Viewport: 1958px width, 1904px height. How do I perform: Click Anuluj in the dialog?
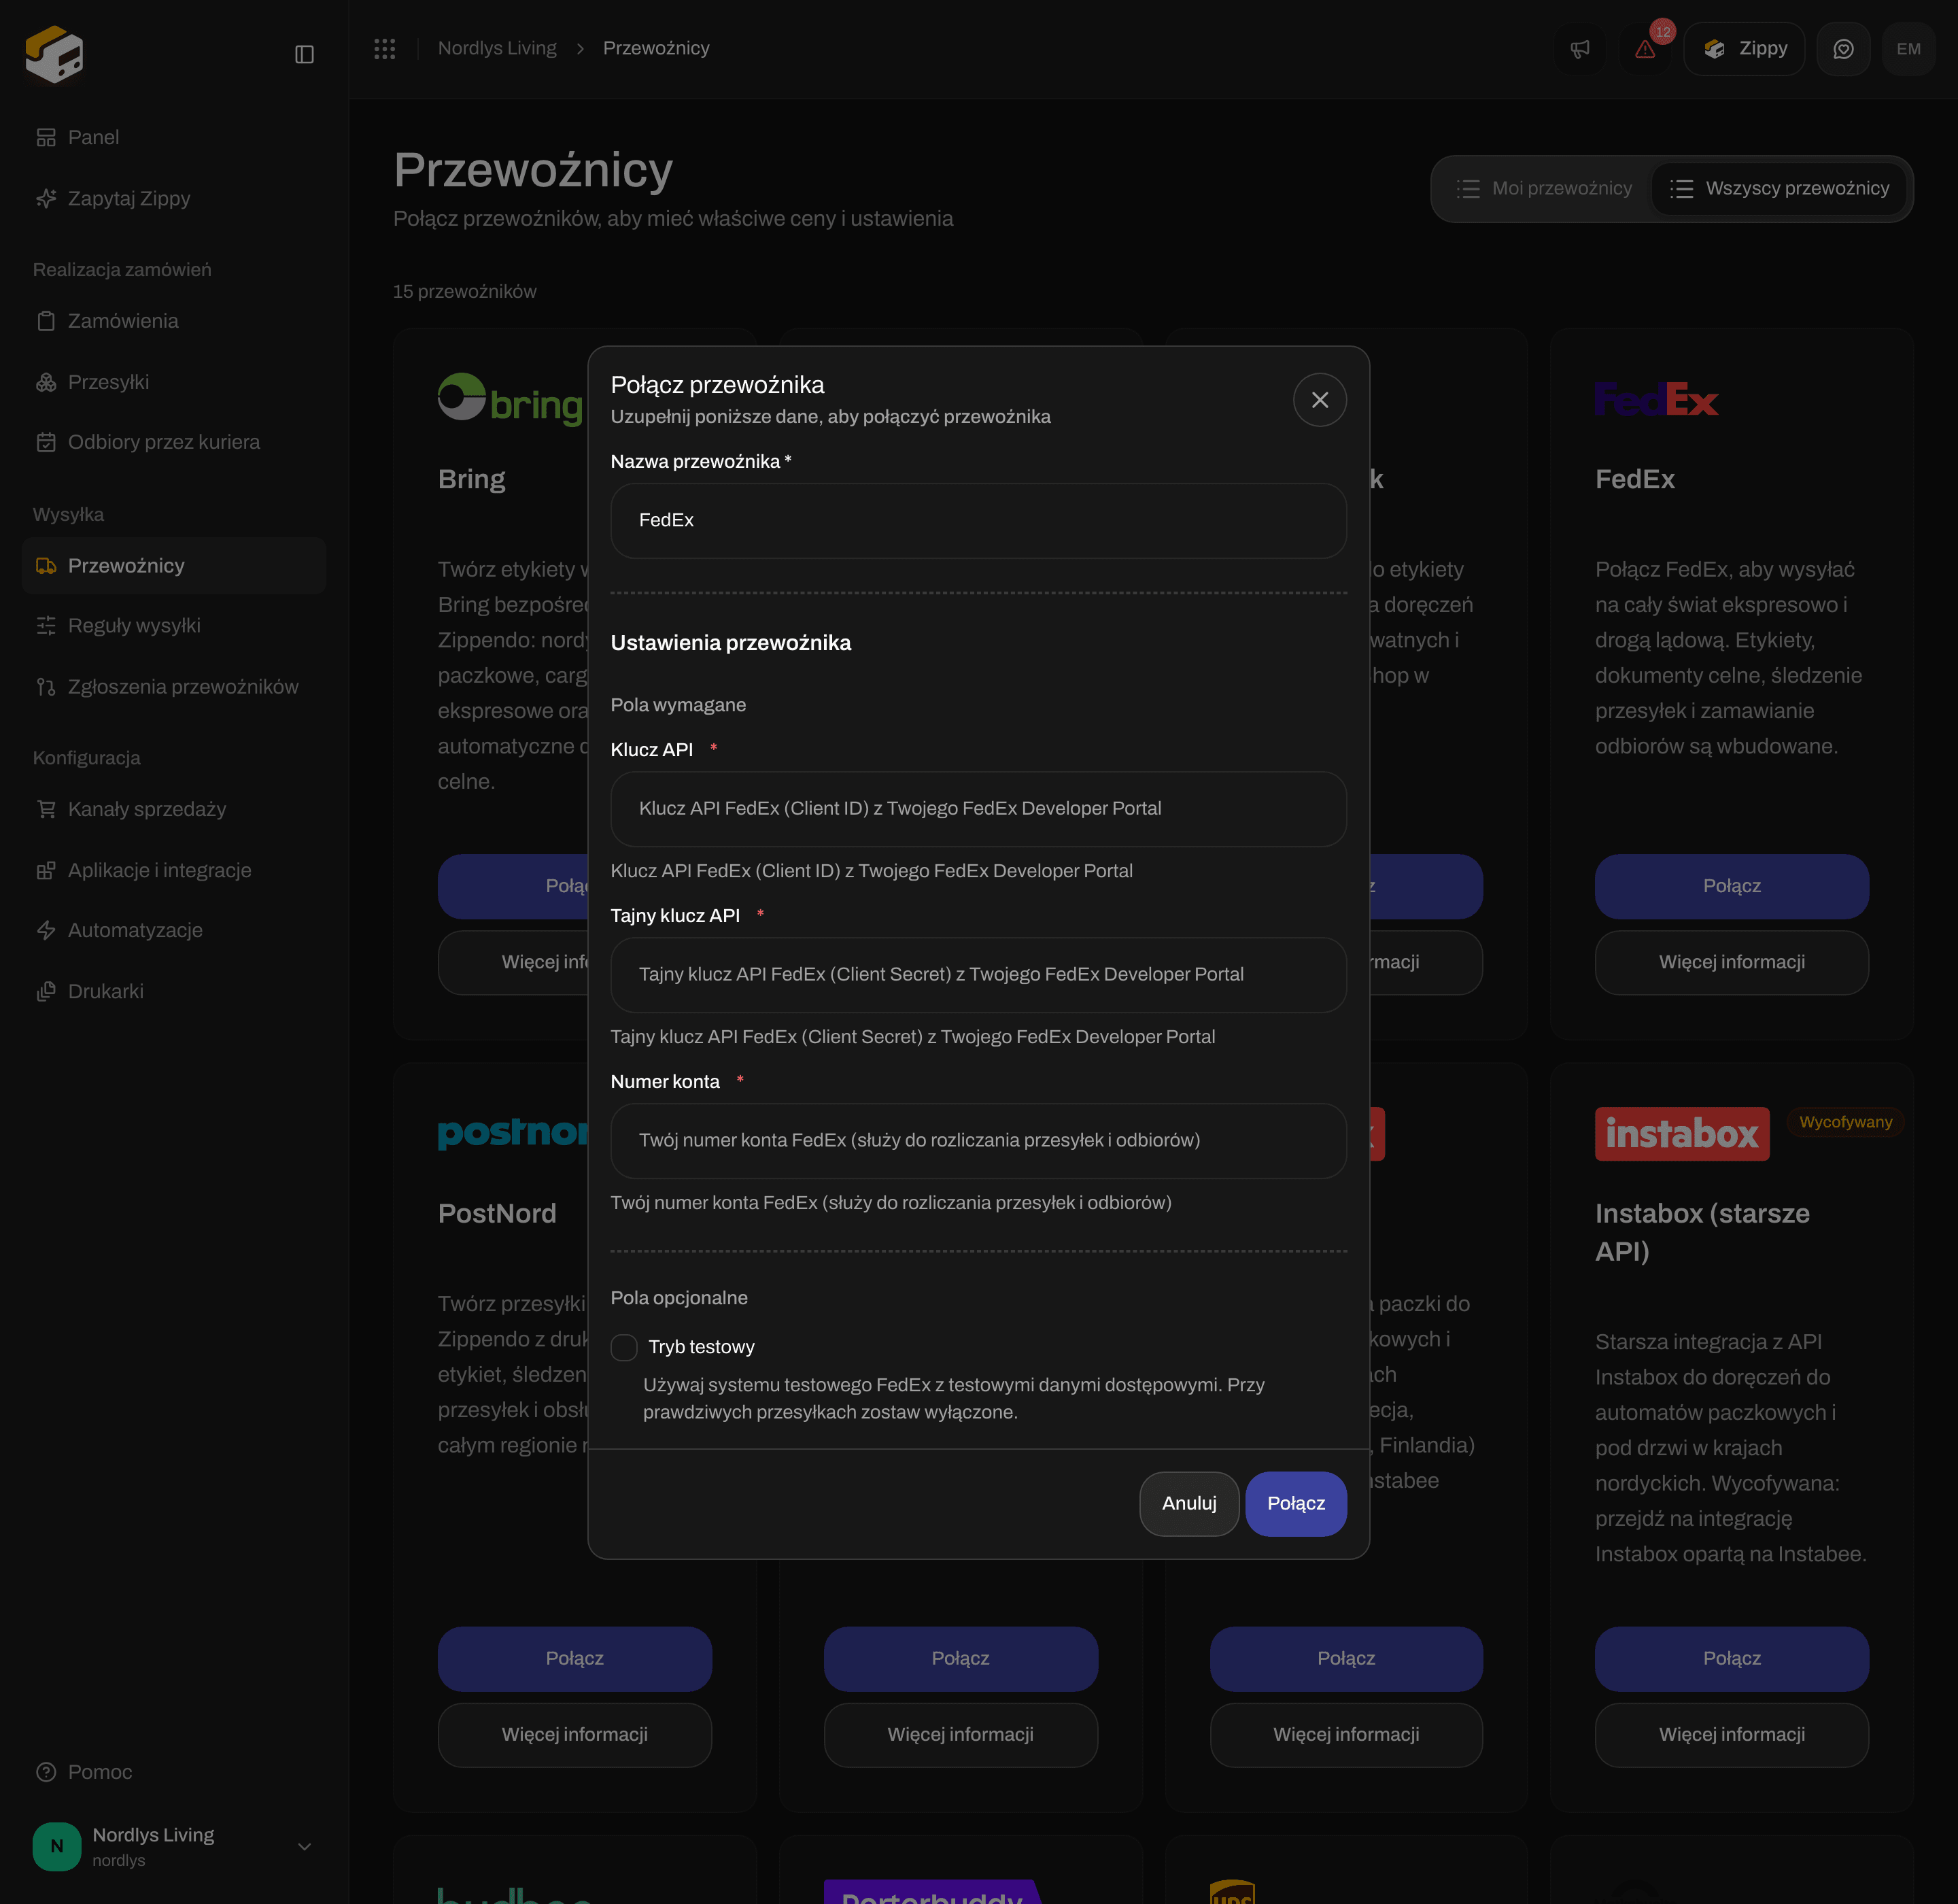[x=1189, y=1504]
